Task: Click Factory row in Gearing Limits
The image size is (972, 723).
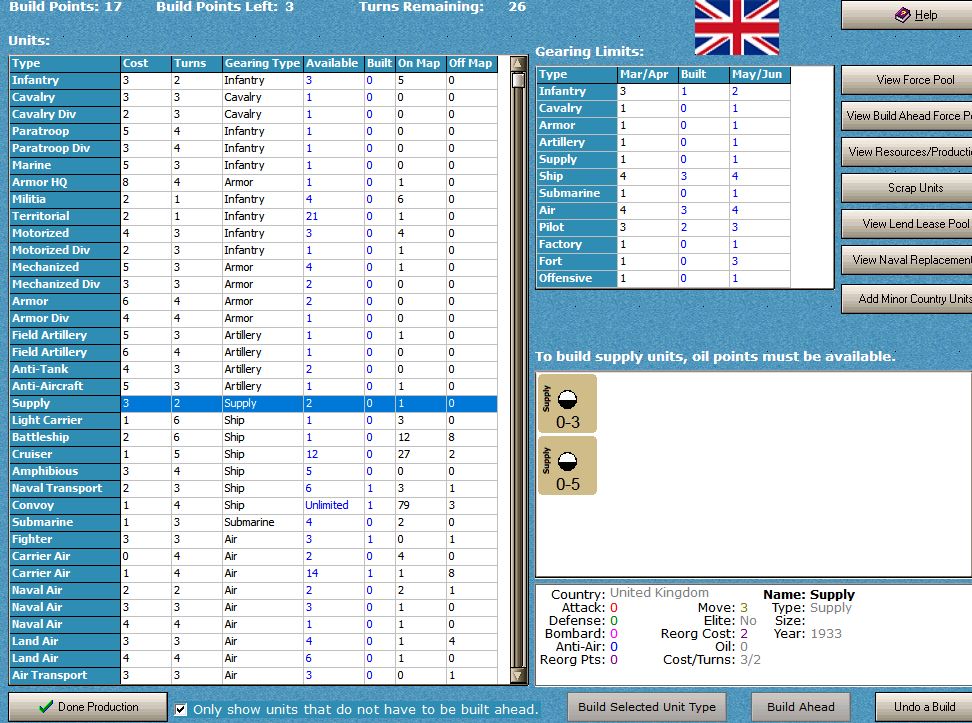Action: 663,244
